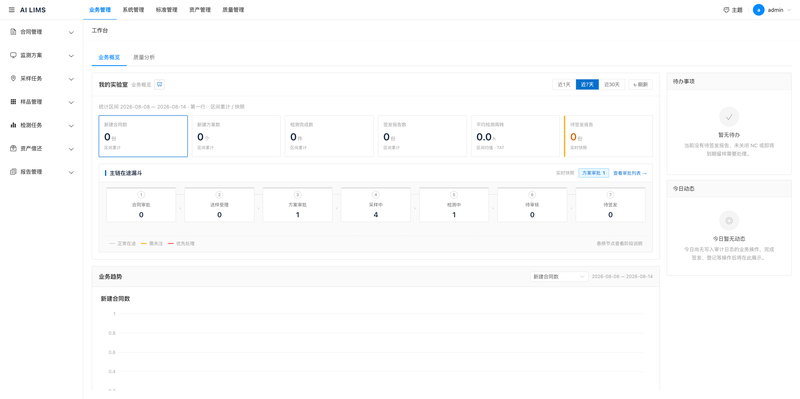This screenshot has width=800, height=399.
Task: Click the 采样任务 location pin icon
Action: (x=13, y=78)
